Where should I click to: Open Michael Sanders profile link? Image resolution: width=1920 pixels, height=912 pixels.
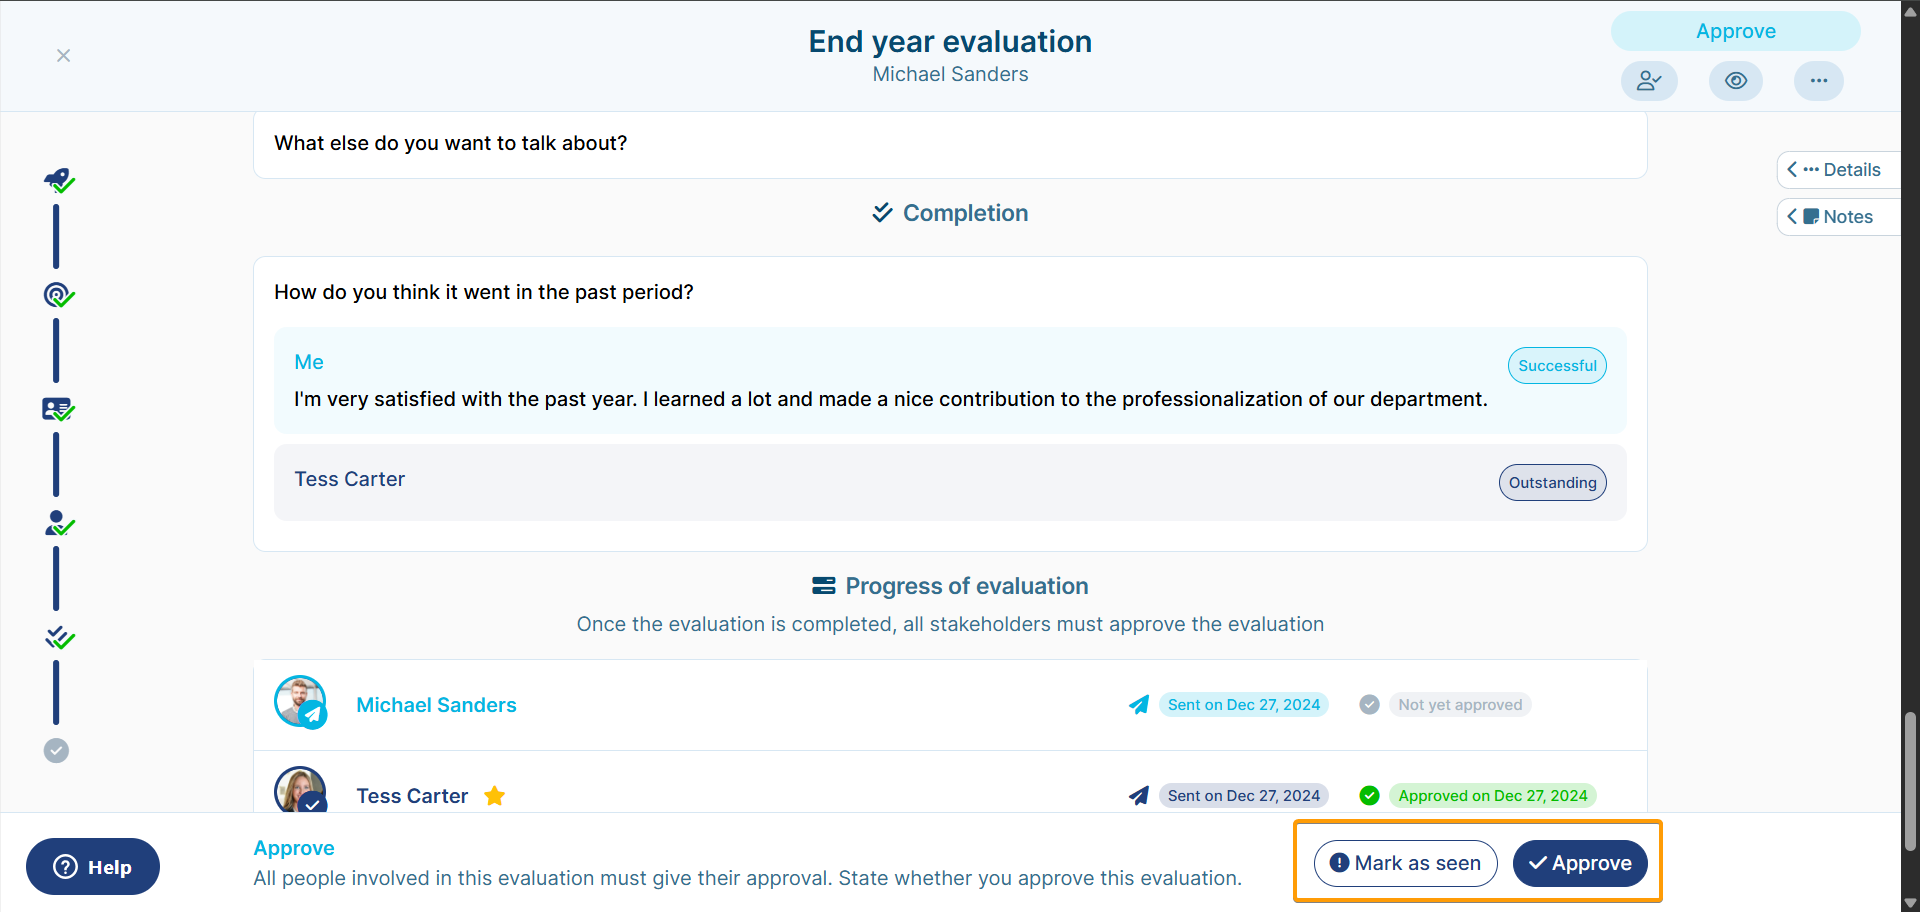(x=436, y=705)
